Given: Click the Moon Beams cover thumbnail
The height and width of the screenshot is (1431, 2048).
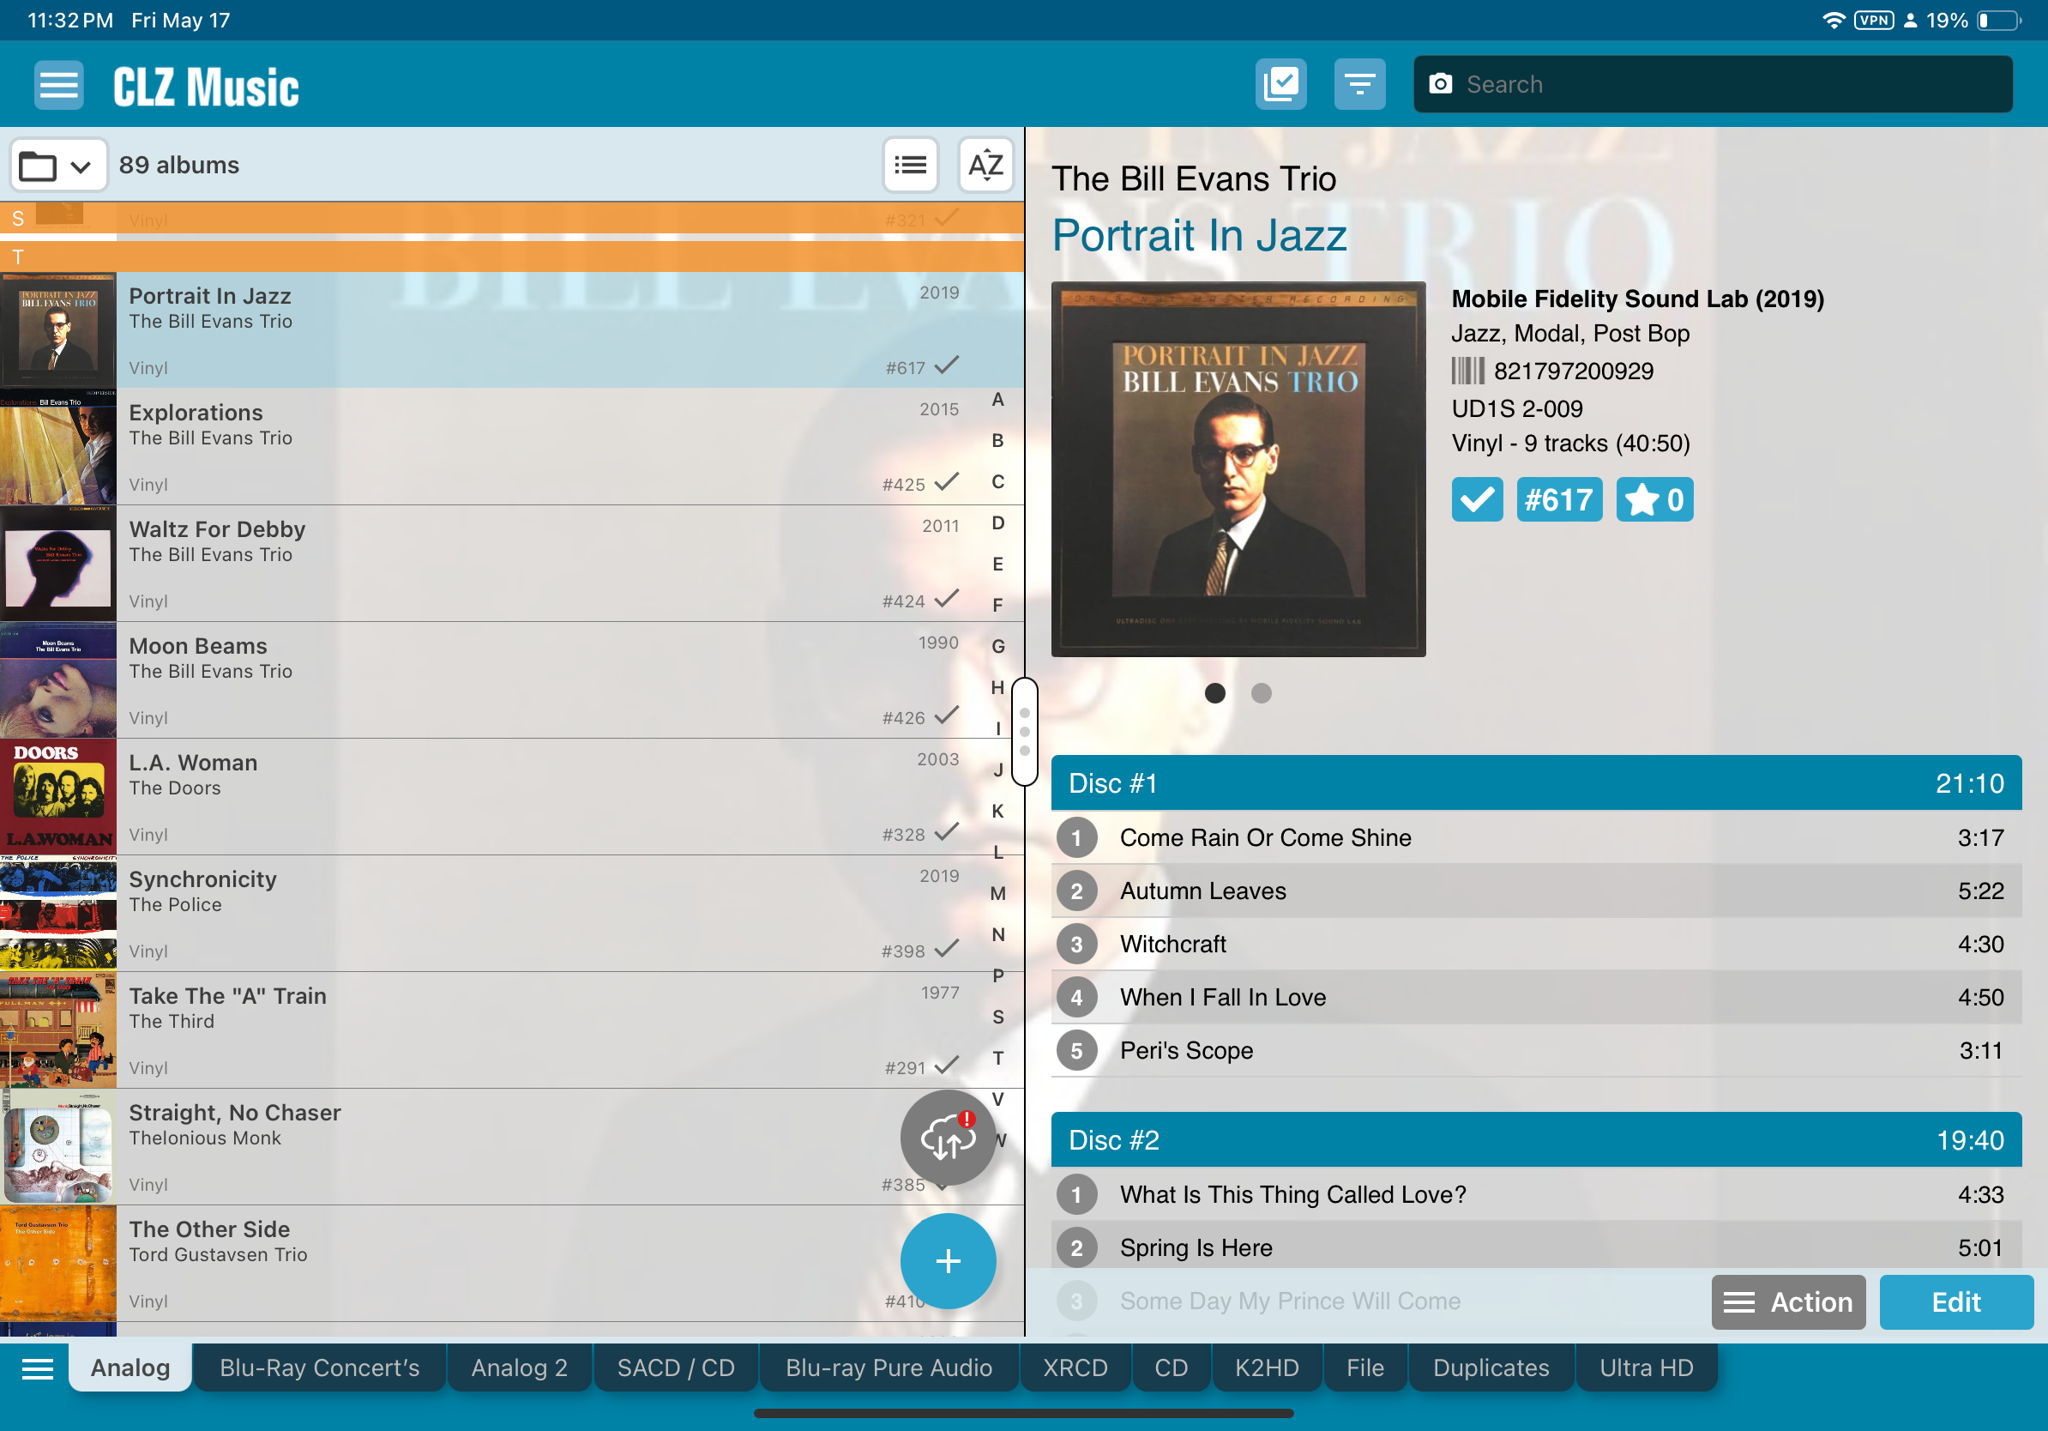Looking at the screenshot, I should click(58, 681).
